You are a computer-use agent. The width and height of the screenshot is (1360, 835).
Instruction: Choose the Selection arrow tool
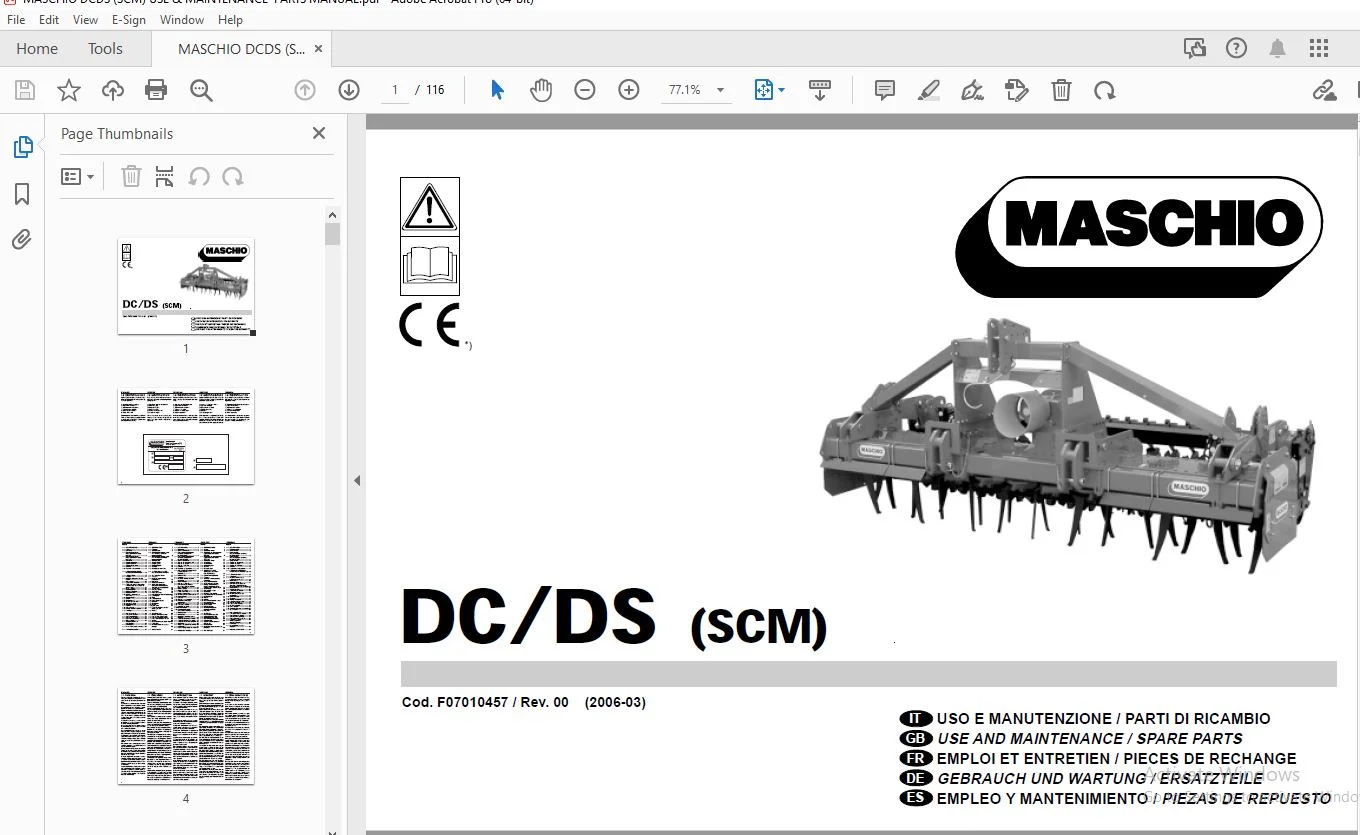[x=497, y=90]
